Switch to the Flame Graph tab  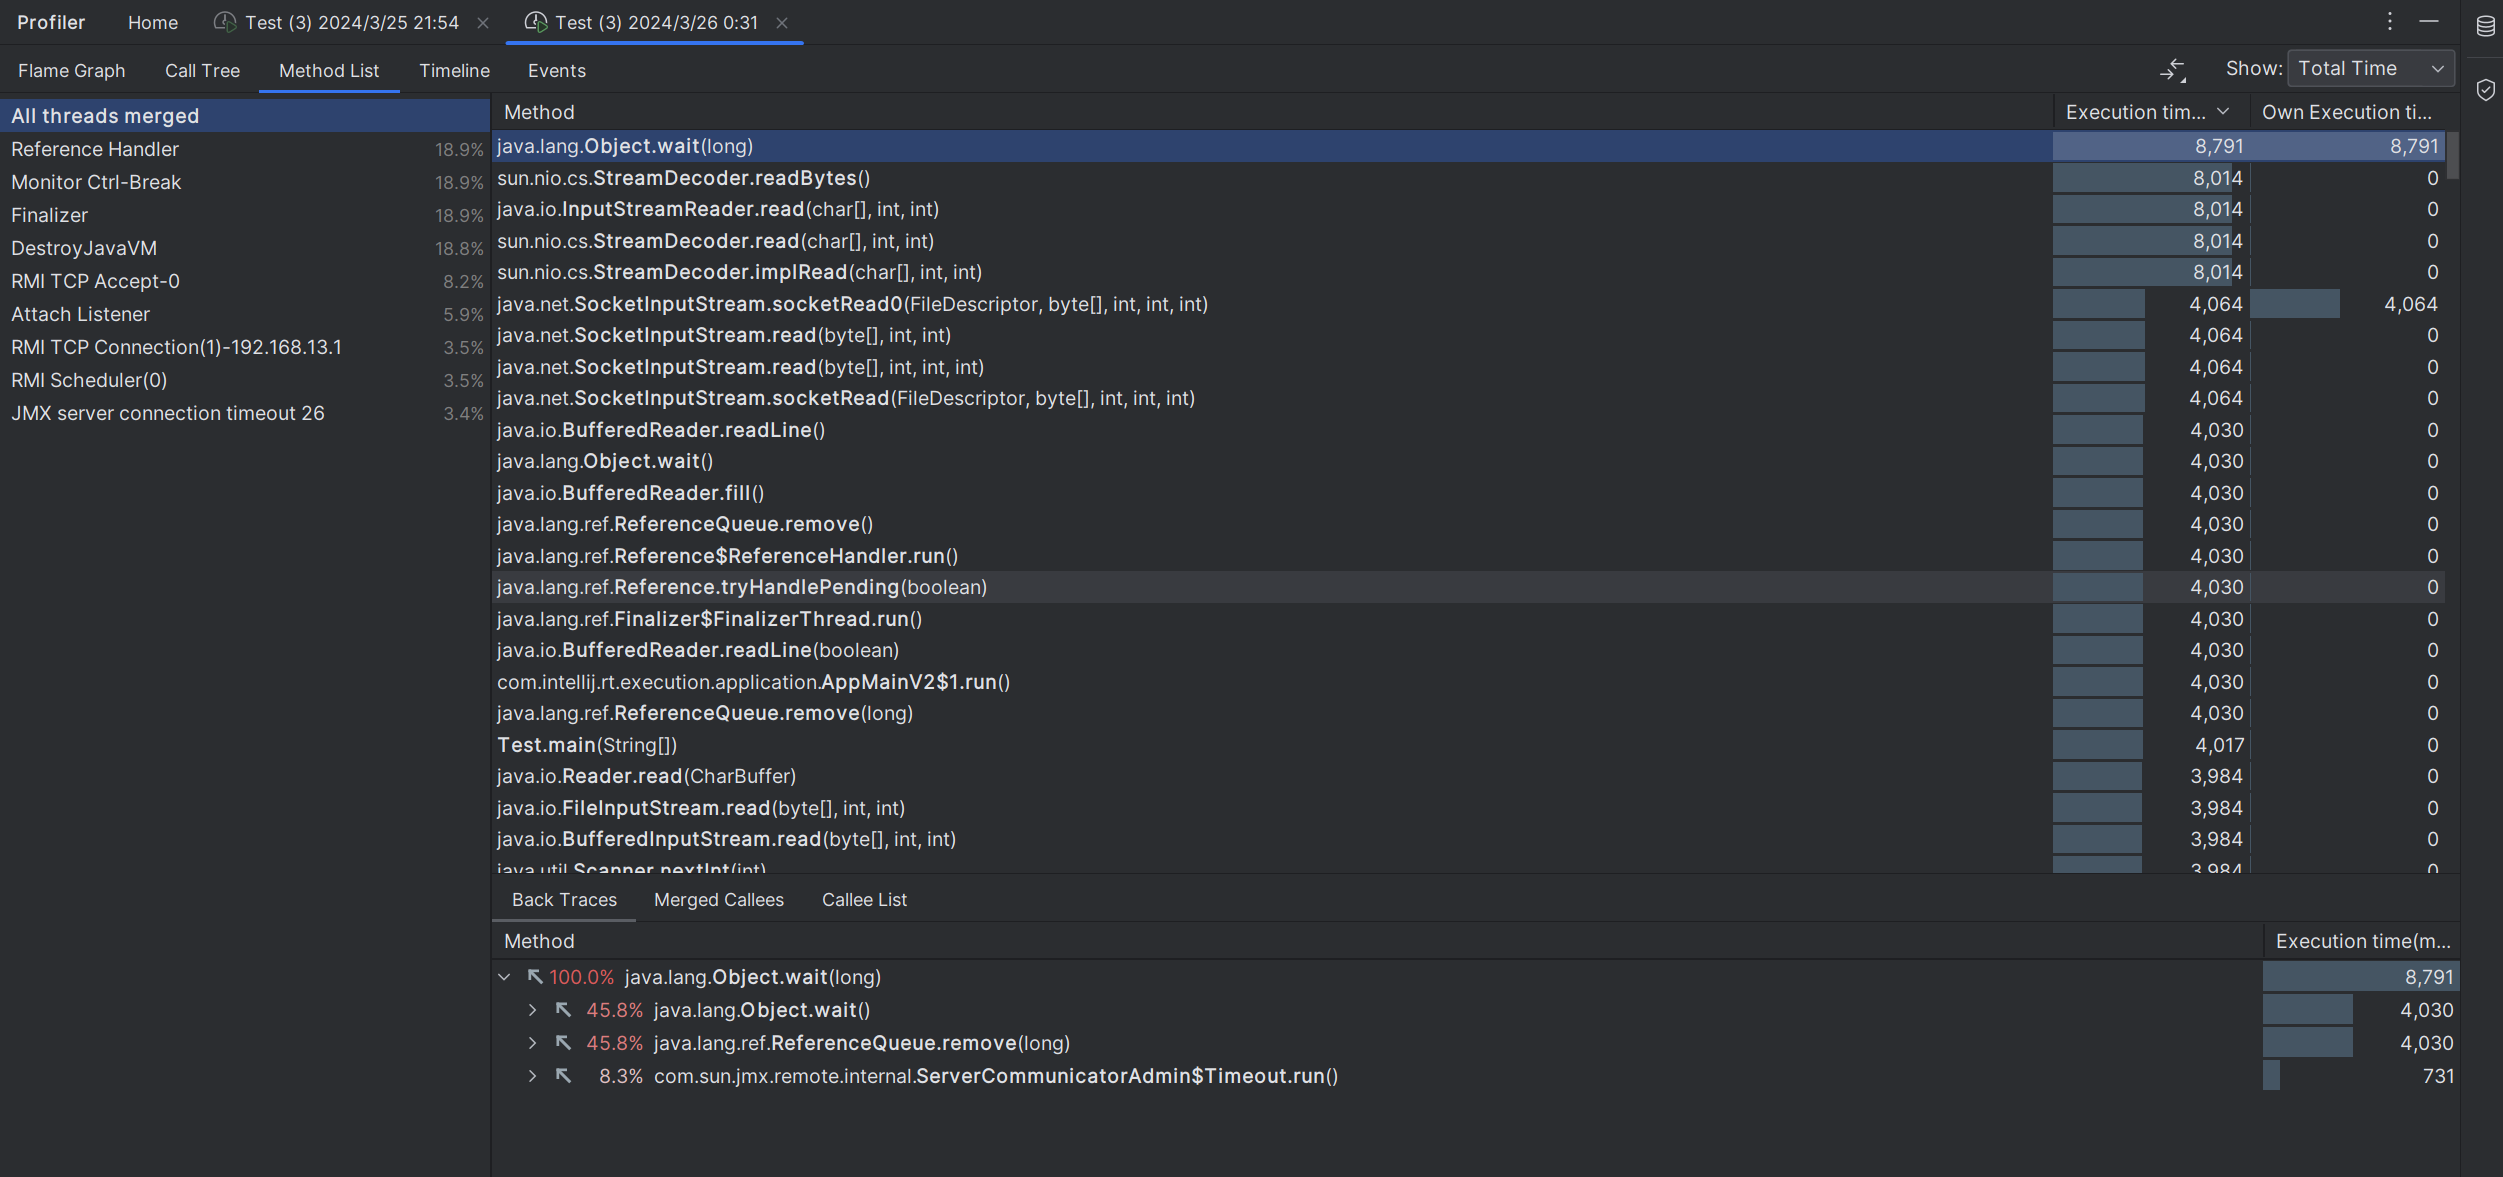click(x=71, y=71)
